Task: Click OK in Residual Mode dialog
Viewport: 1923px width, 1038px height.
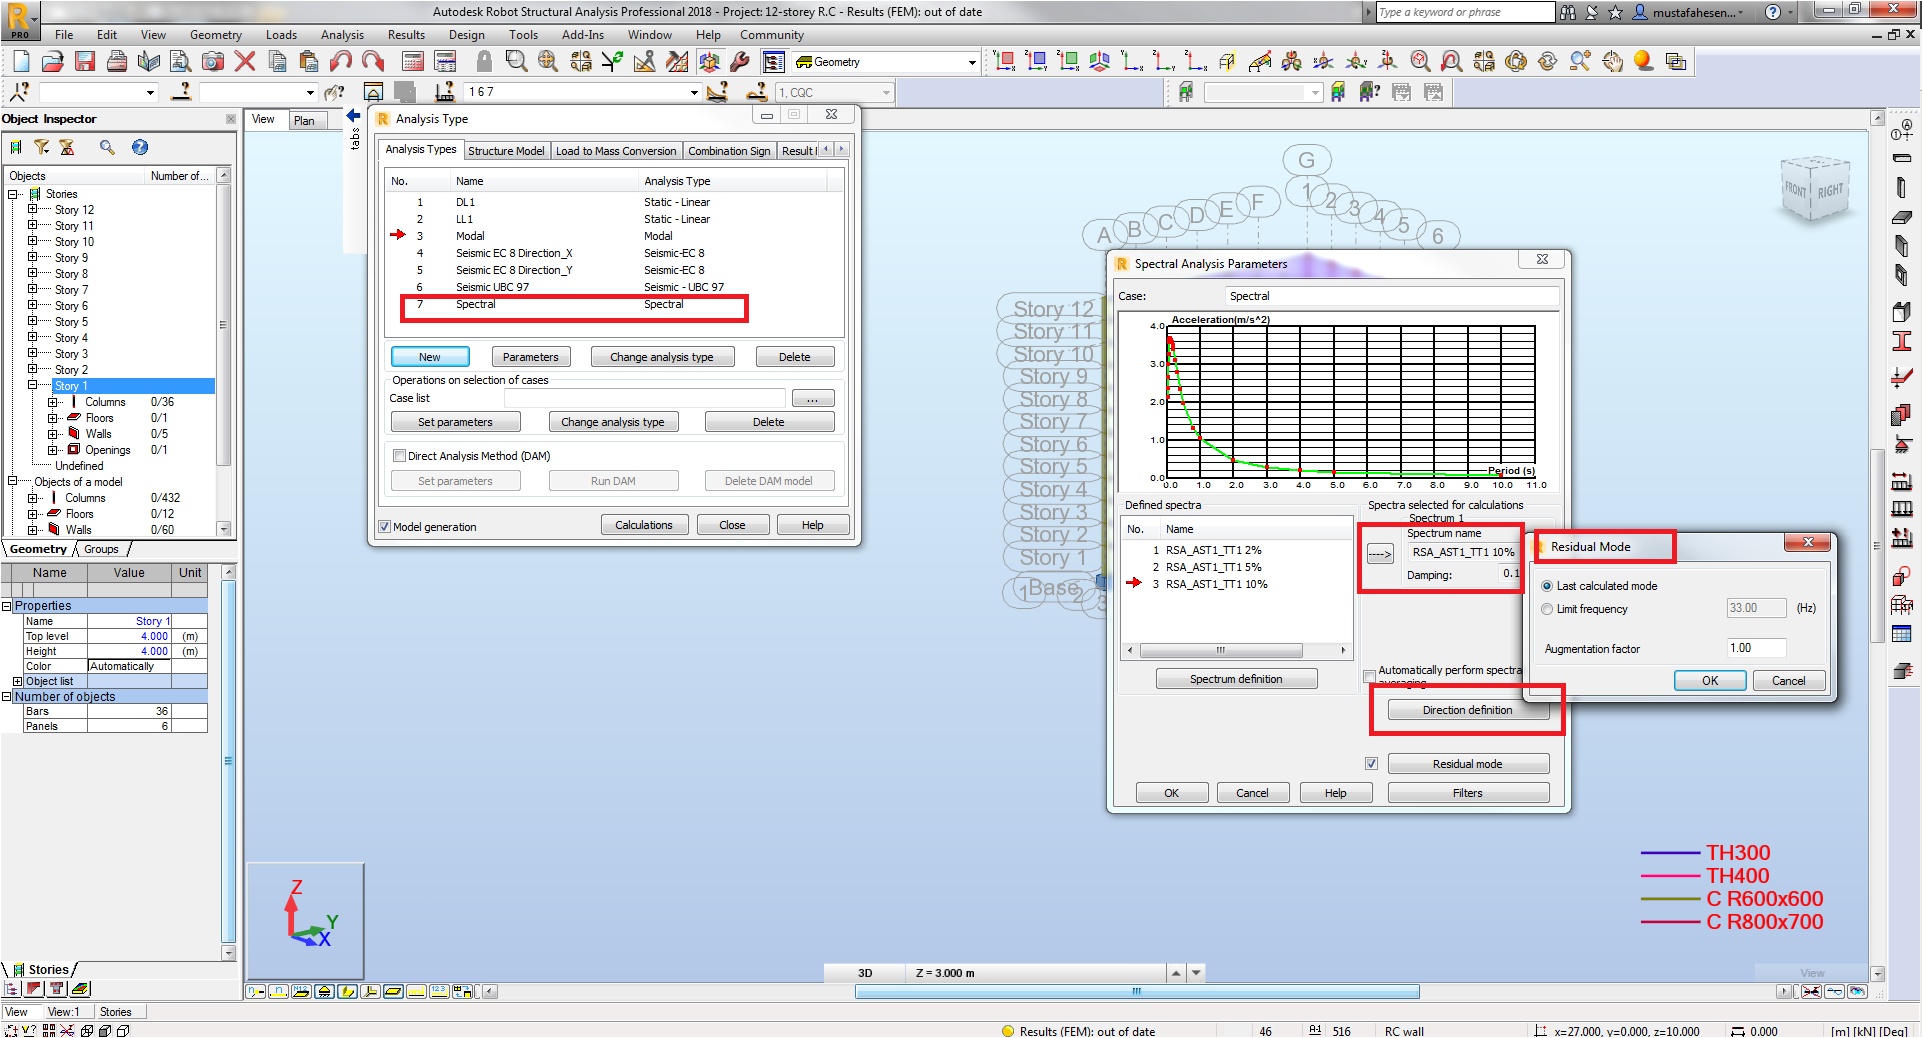Action: pyautogui.click(x=1710, y=680)
